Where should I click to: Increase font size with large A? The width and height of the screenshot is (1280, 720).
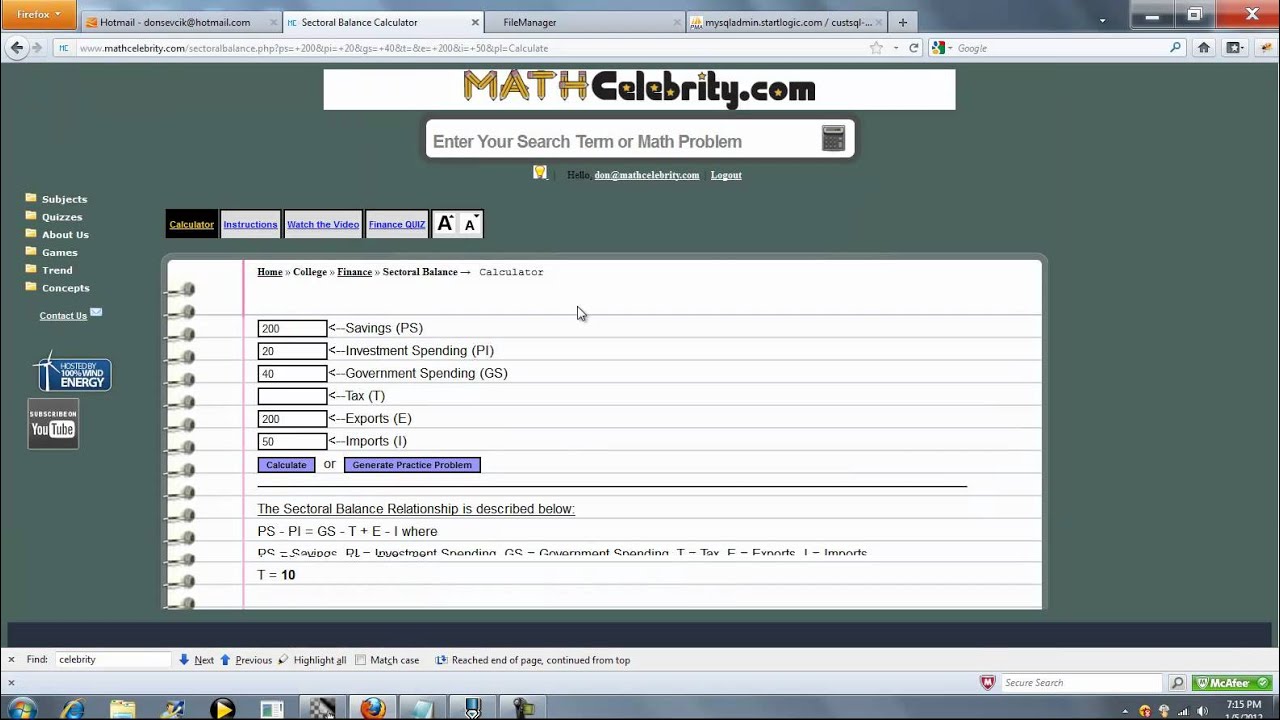tap(445, 224)
